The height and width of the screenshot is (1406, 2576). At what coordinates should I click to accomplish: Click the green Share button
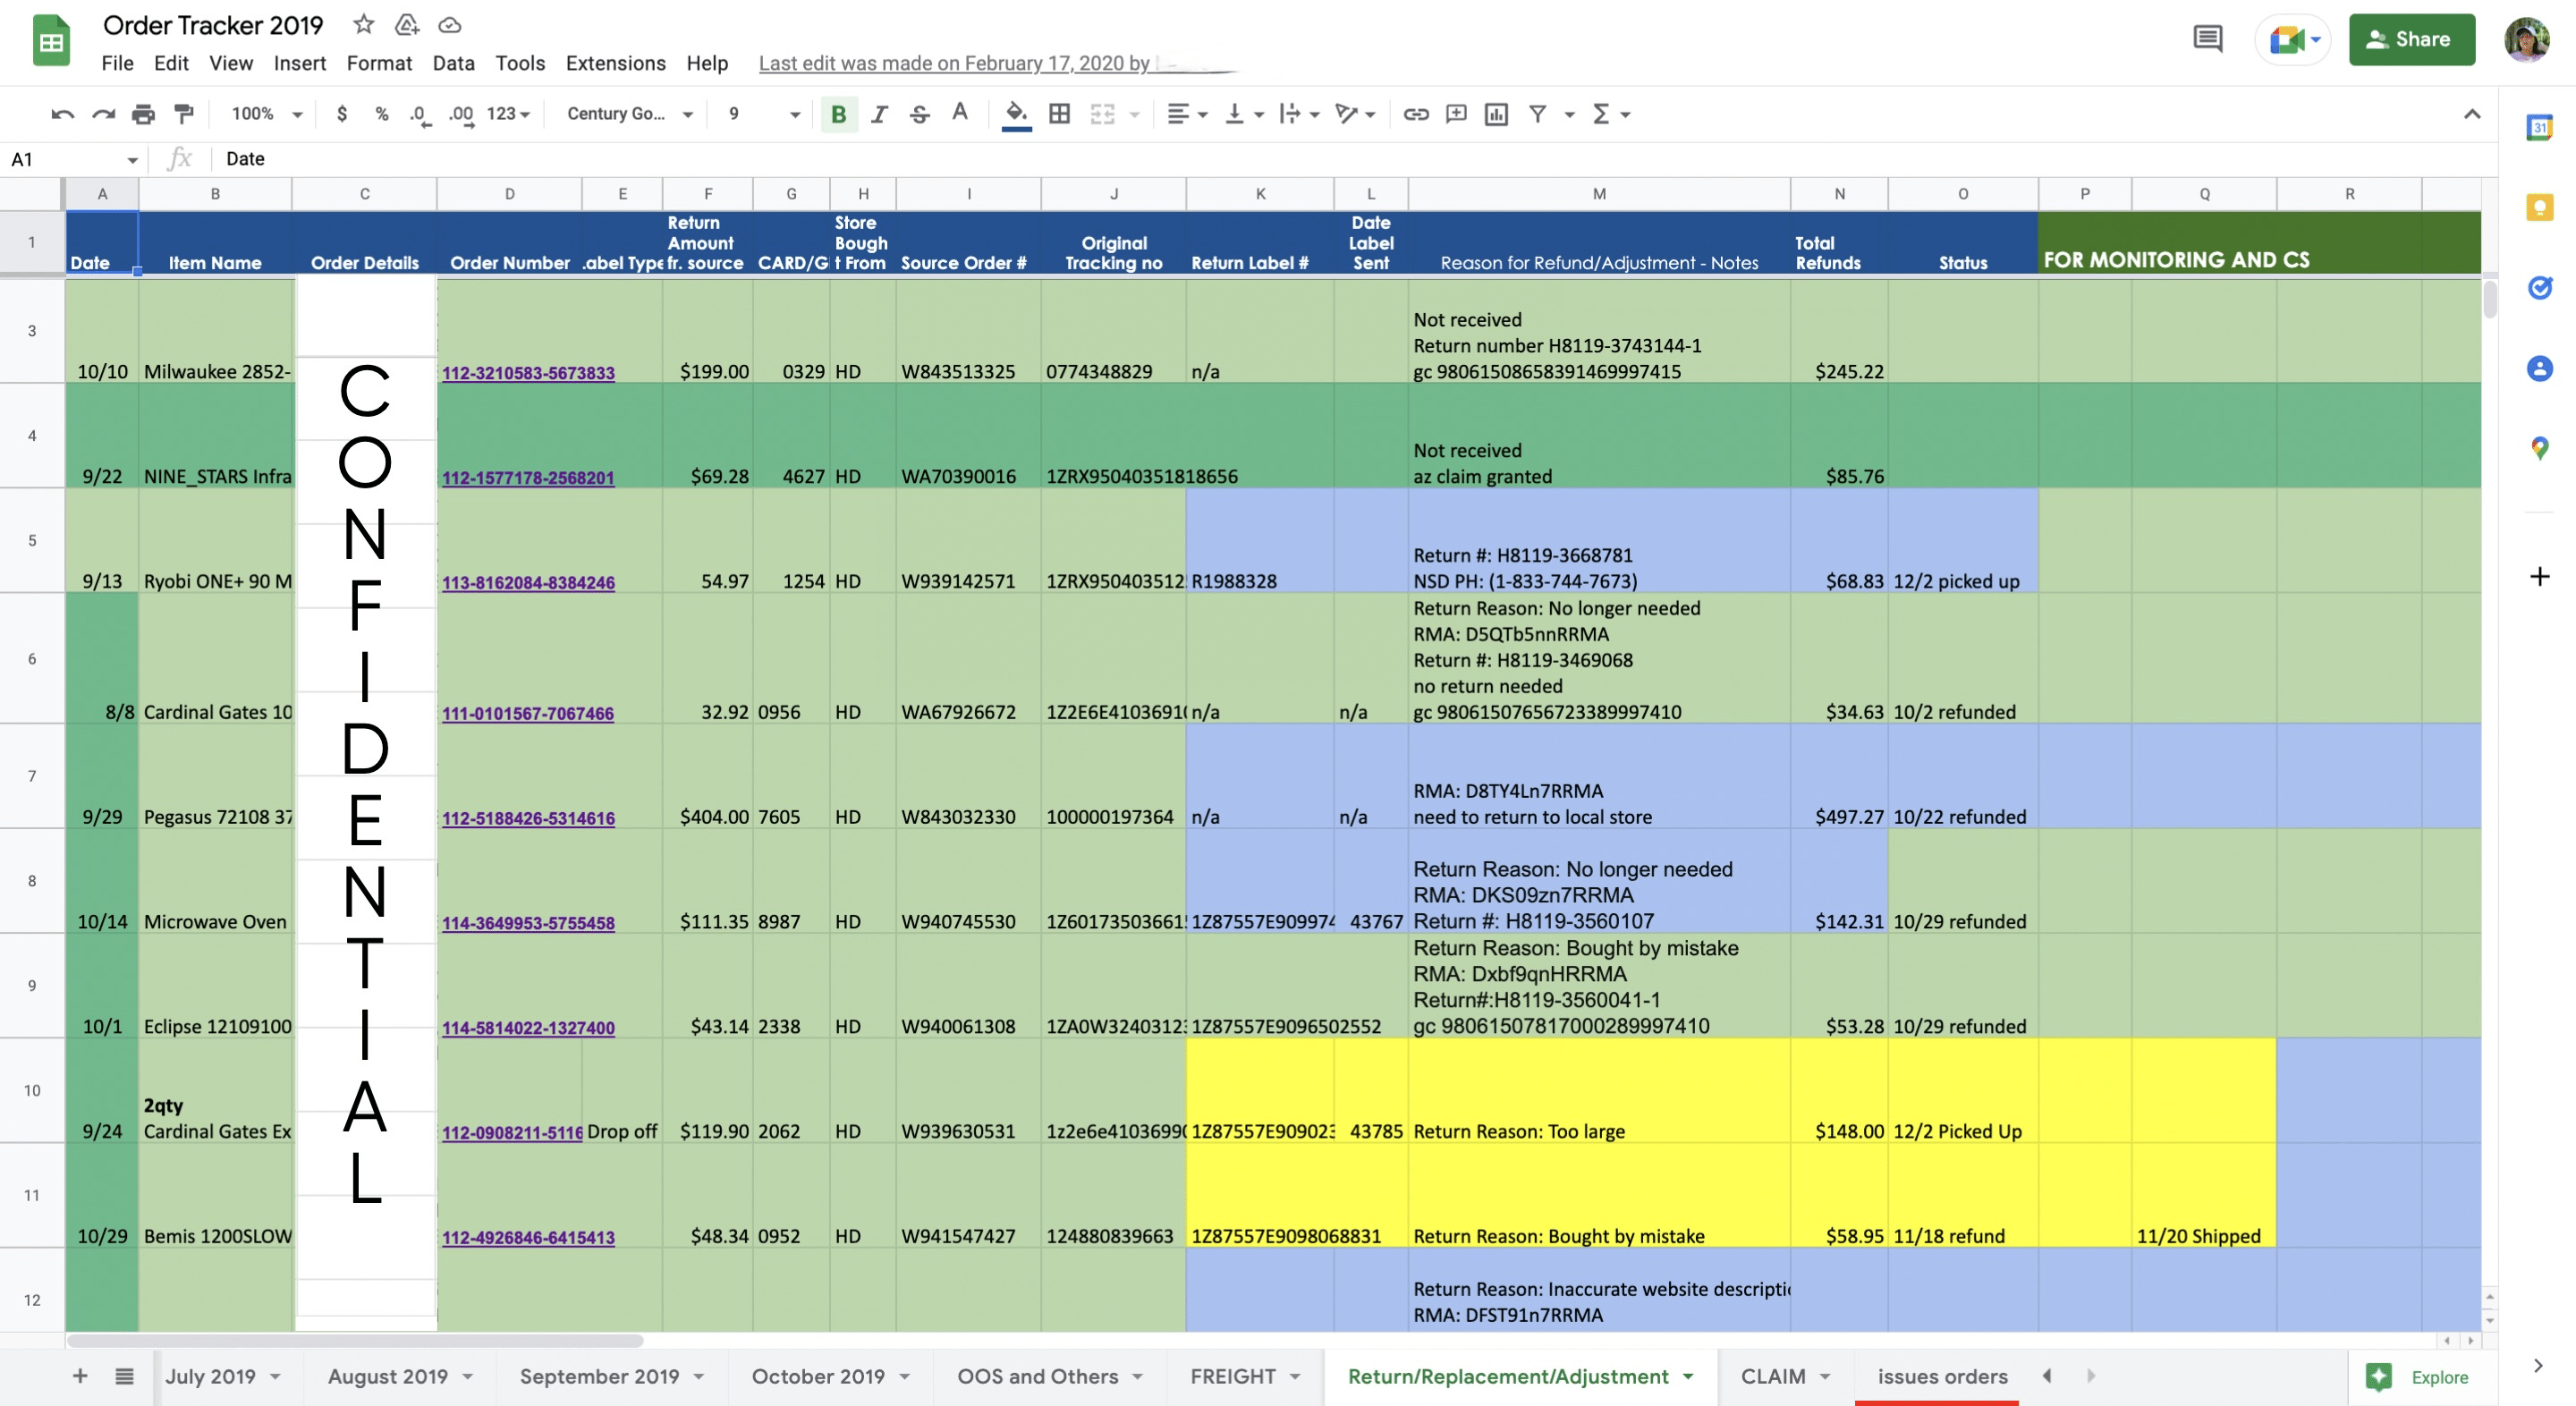click(x=2411, y=40)
